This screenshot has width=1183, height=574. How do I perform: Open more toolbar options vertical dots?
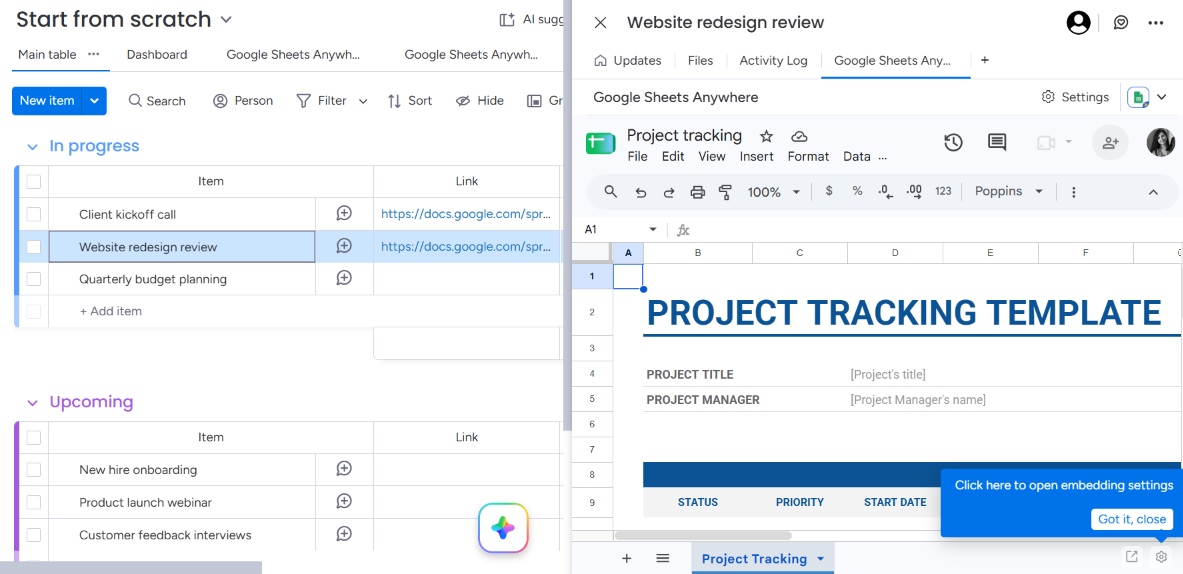1074,192
